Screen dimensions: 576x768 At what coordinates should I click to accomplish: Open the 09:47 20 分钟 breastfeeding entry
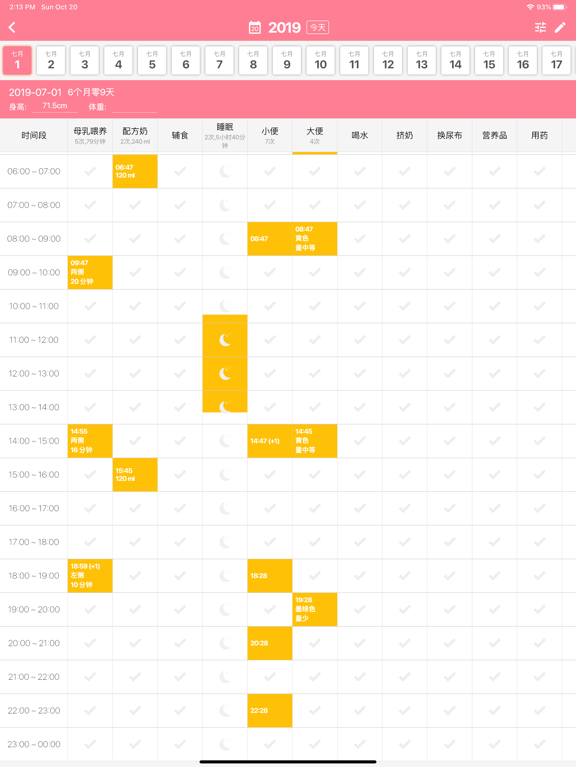(90, 272)
